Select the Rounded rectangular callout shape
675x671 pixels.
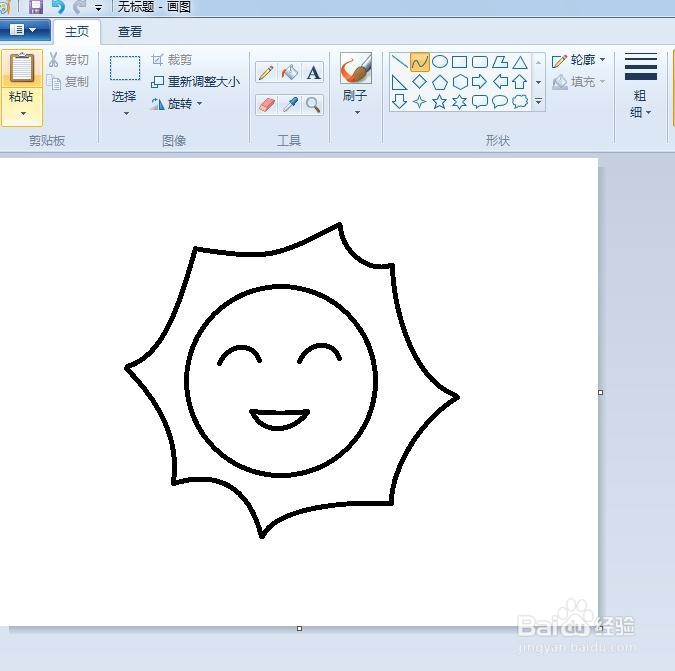coord(480,102)
